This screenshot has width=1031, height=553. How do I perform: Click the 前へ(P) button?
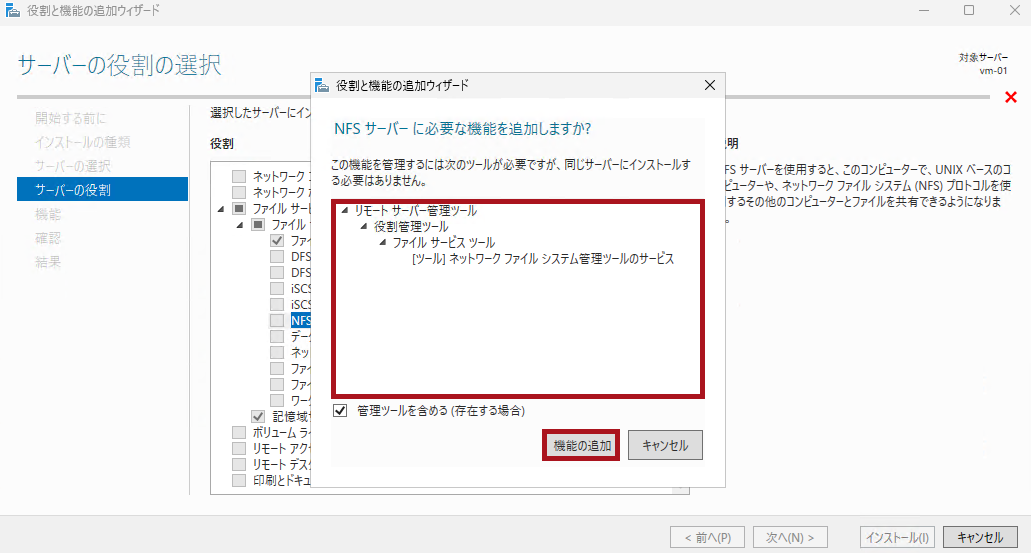click(707, 537)
